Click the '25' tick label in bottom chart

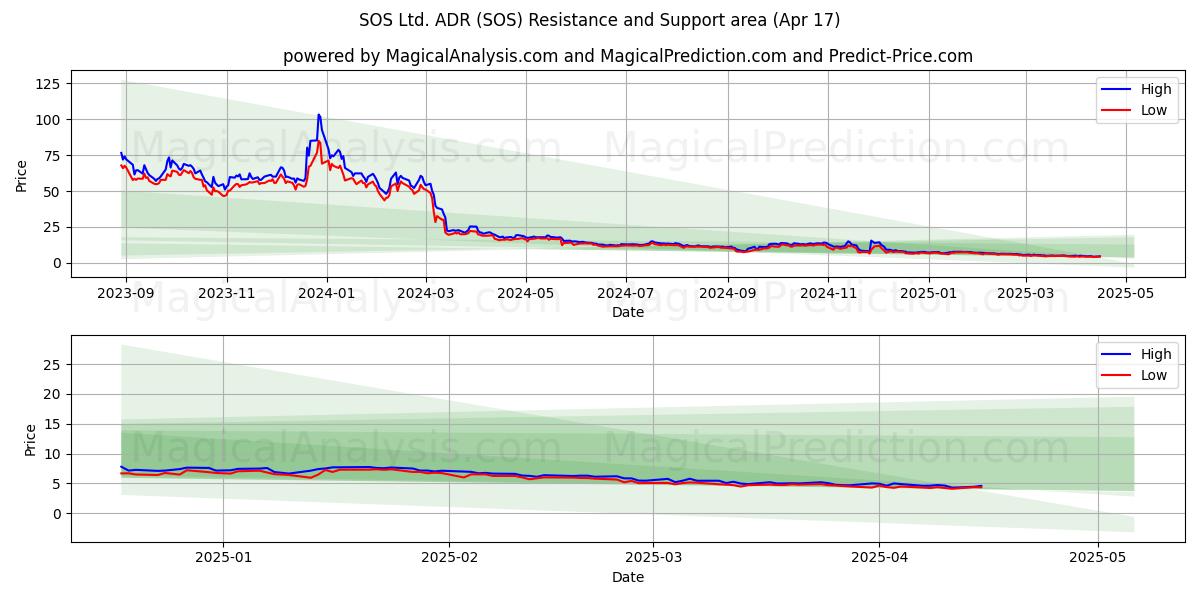[54, 365]
